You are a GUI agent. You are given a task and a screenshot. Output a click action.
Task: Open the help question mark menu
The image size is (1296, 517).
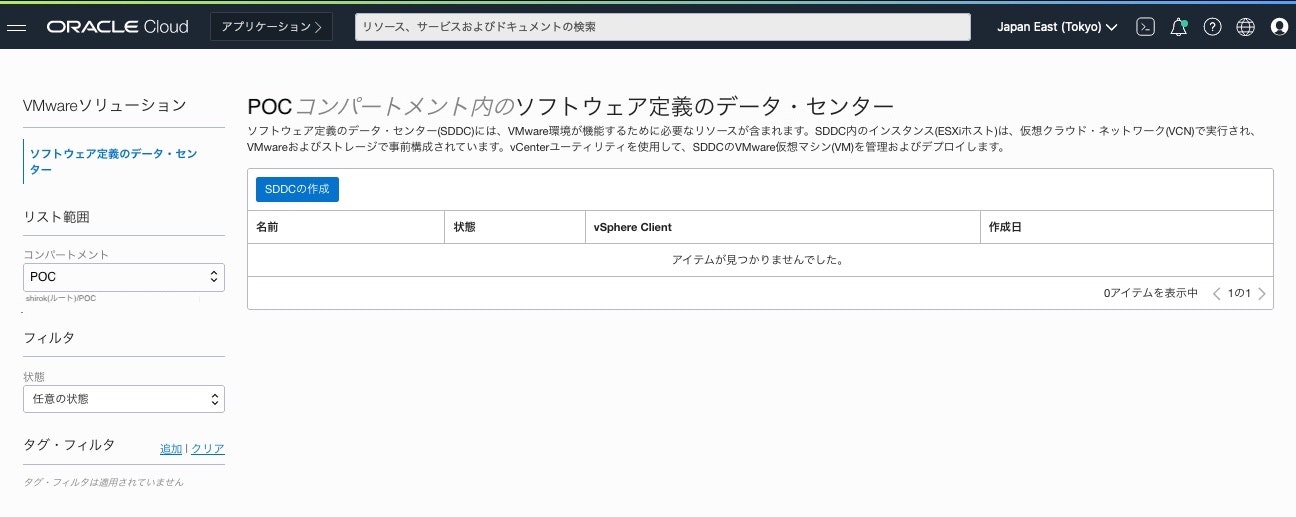point(1212,27)
